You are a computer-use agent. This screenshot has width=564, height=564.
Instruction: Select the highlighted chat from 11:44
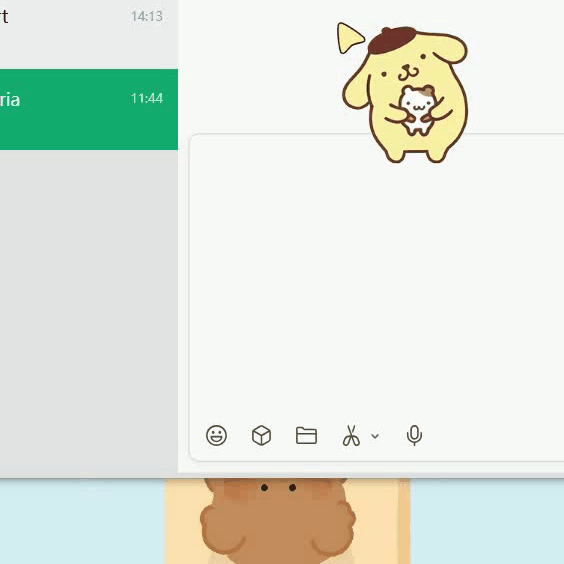click(x=89, y=109)
